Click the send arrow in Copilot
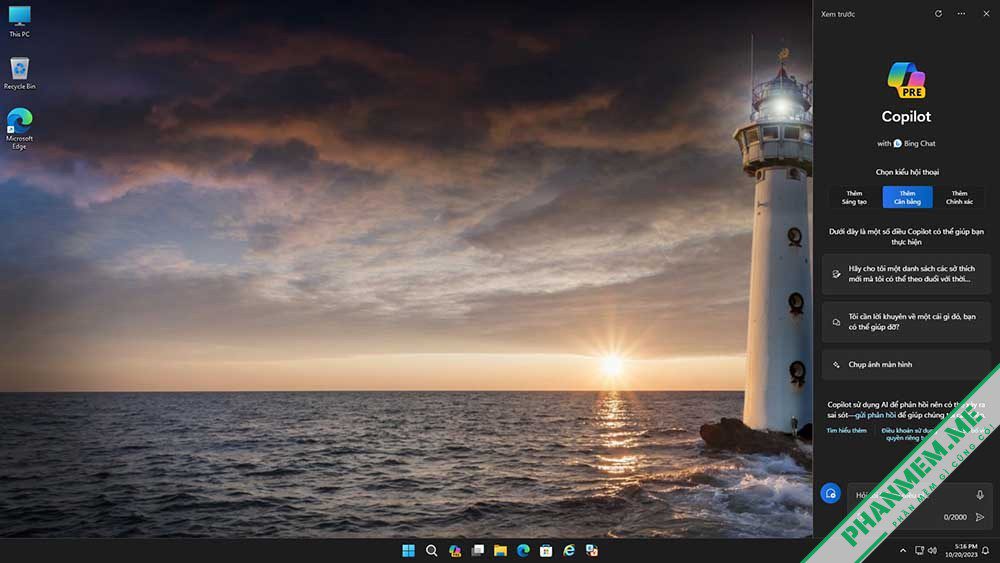This screenshot has width=1000, height=563. (980, 517)
